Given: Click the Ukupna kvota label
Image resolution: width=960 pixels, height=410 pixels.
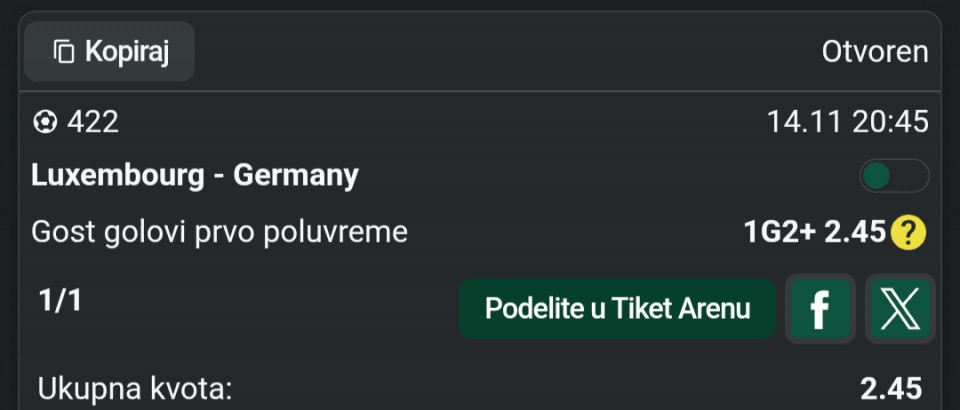Looking at the screenshot, I should click(135, 389).
